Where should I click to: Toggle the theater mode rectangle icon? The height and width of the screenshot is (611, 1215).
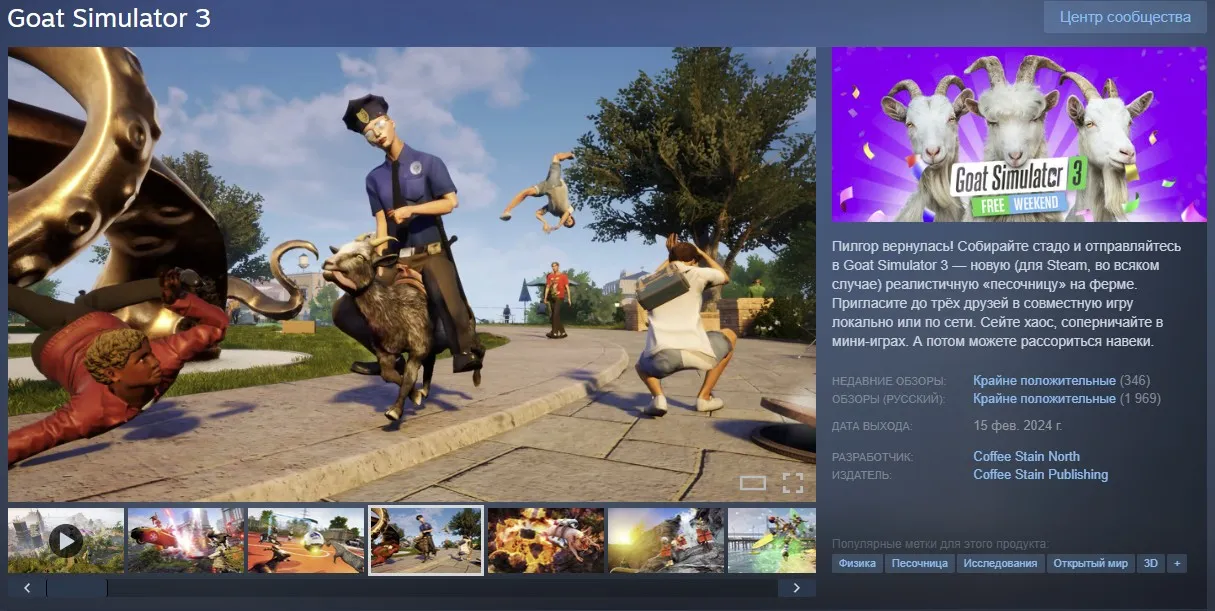[753, 484]
